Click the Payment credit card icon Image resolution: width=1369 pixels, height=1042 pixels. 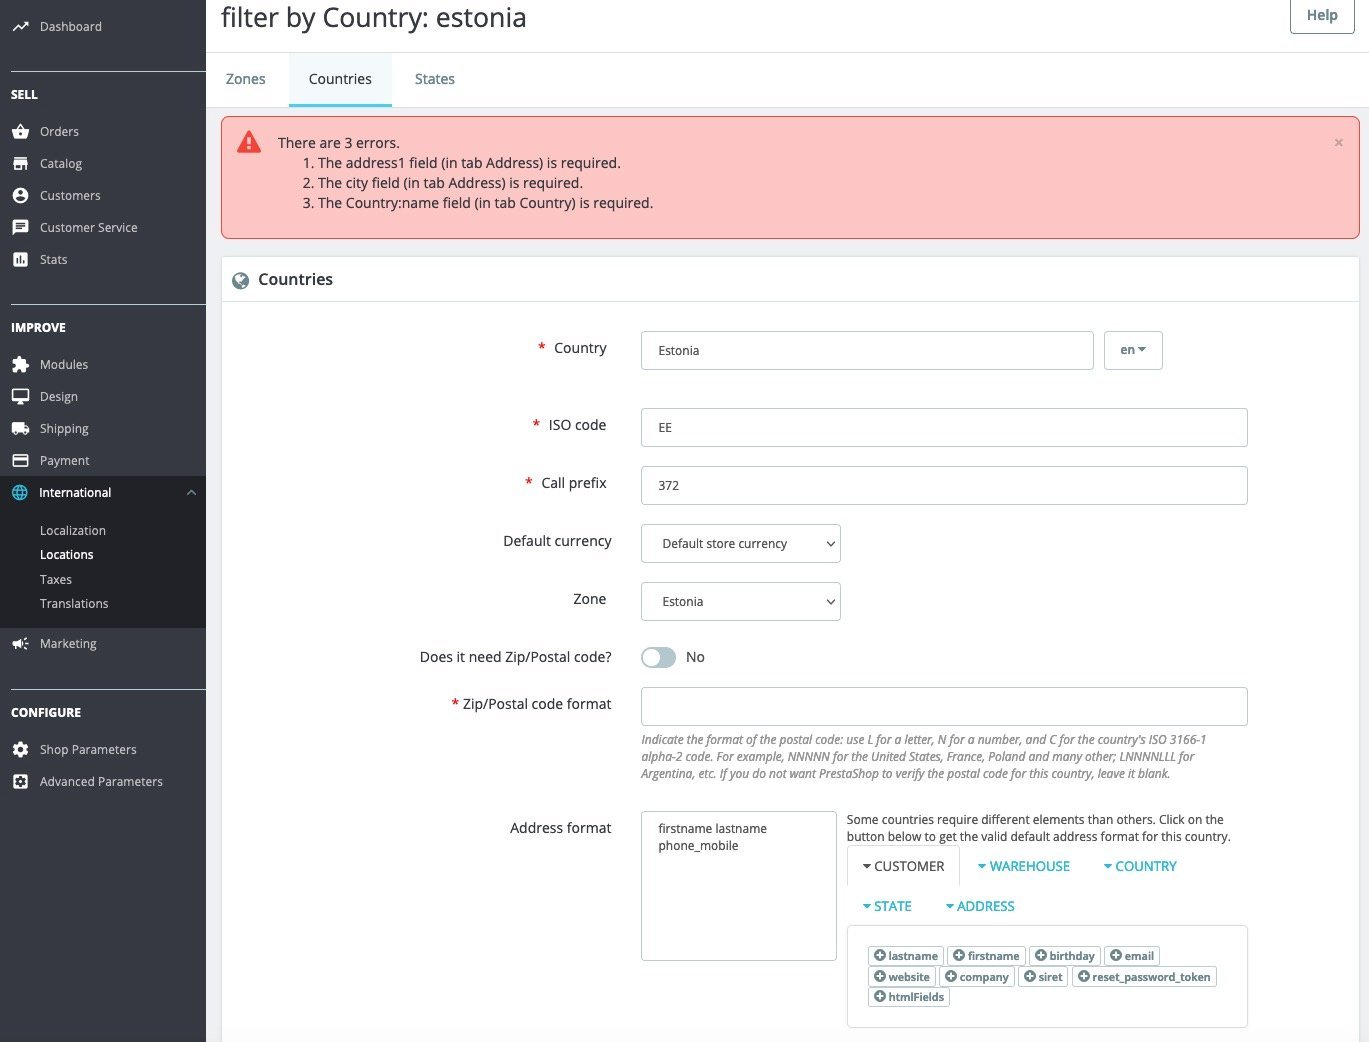pos(20,461)
